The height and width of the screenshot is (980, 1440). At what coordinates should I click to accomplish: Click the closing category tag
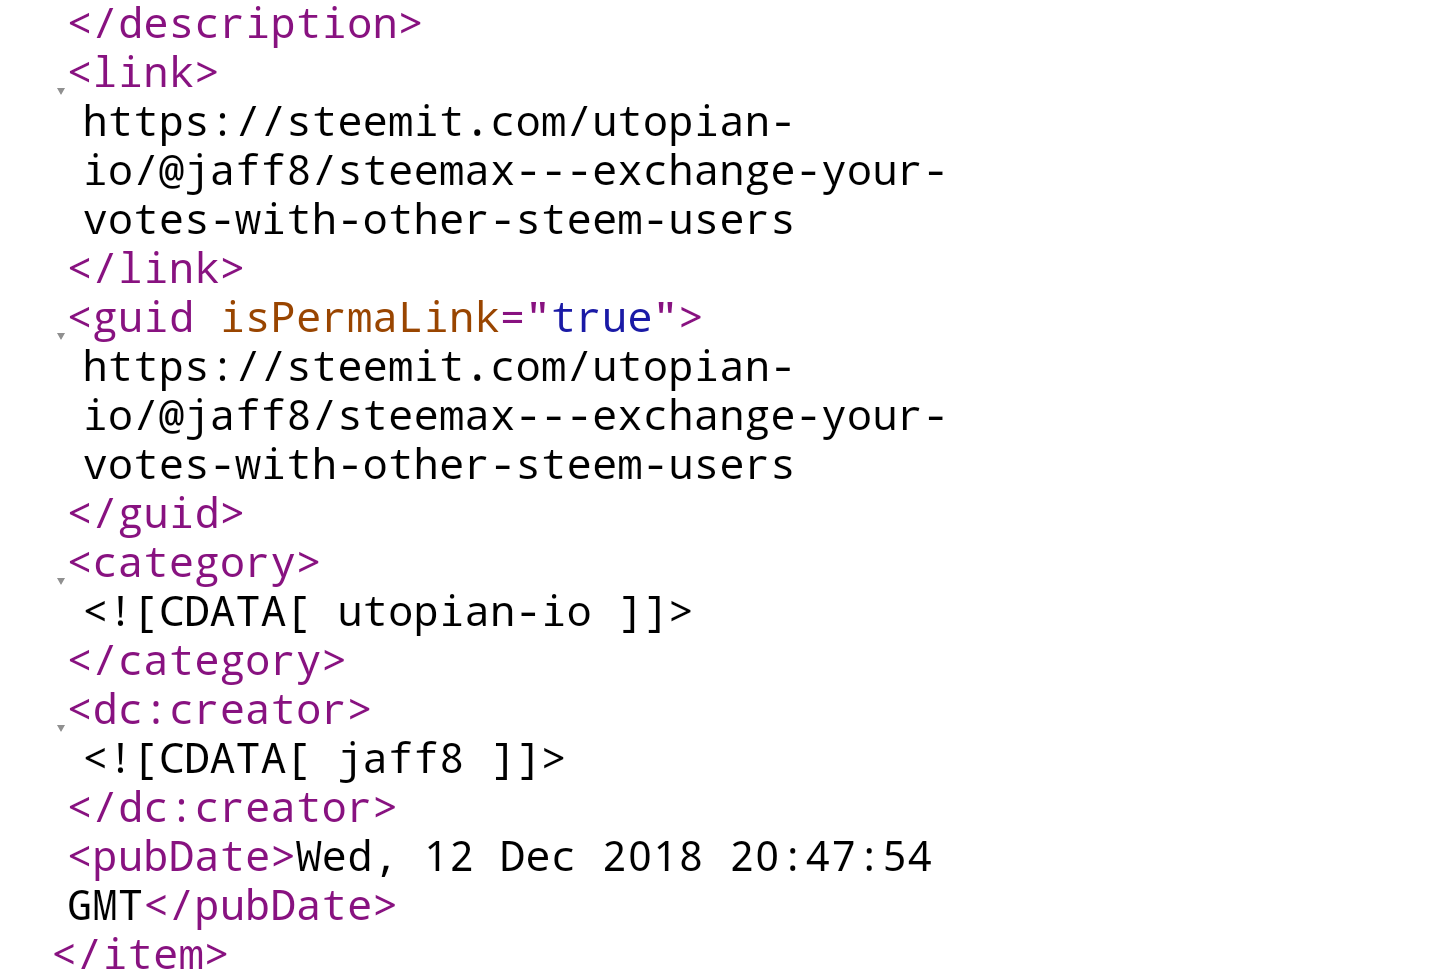coord(207,661)
